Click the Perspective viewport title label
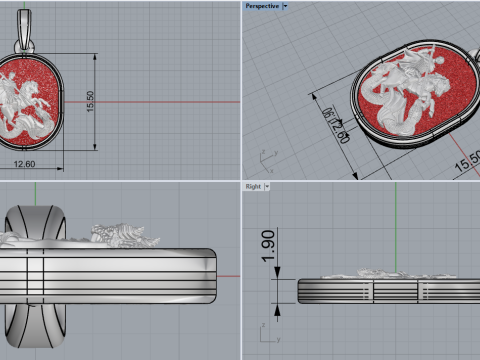The height and width of the screenshot is (360, 480). click(x=262, y=6)
